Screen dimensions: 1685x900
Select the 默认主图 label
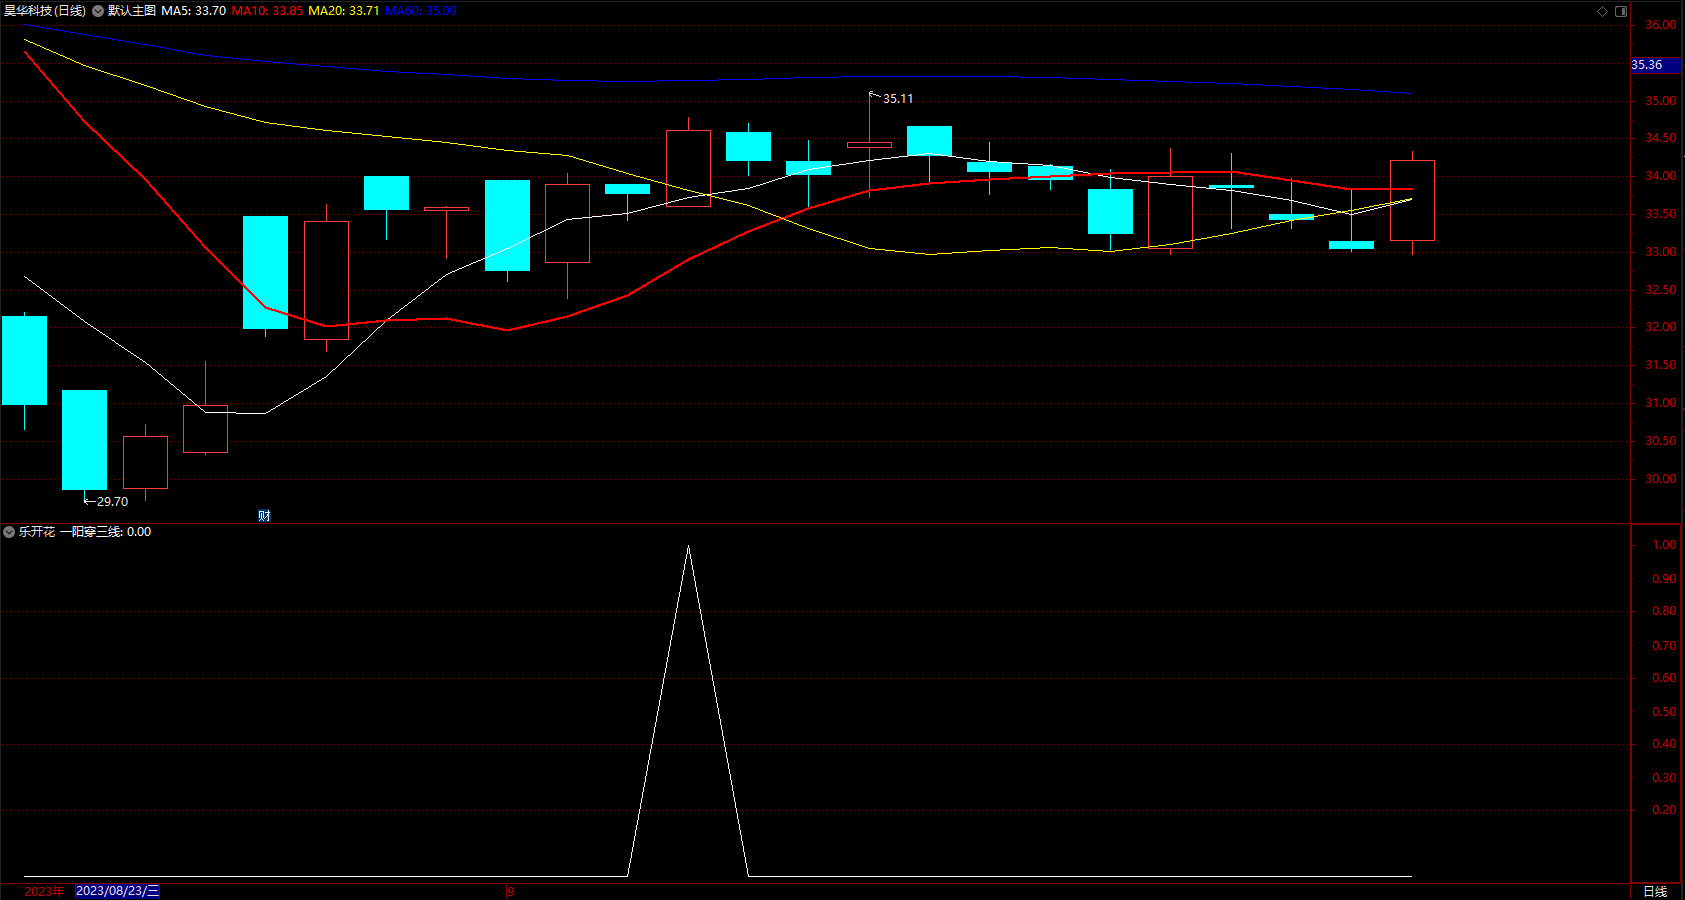(132, 11)
